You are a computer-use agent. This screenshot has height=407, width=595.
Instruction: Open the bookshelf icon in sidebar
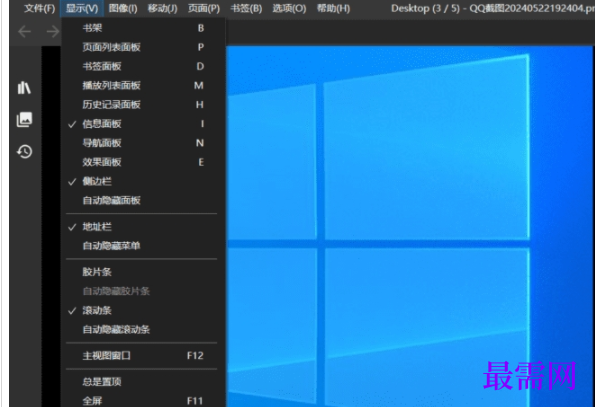24,88
